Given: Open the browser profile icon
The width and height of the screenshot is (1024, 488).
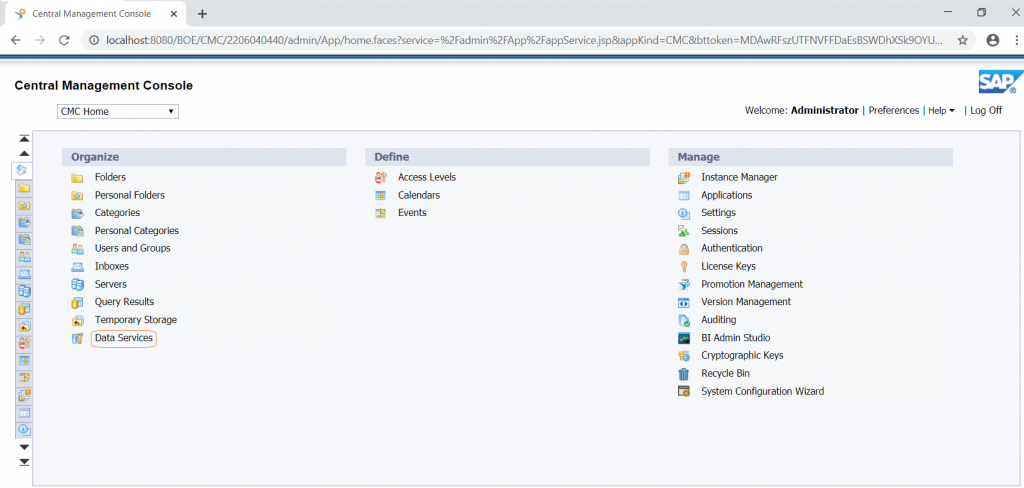Looking at the screenshot, I should coord(993,40).
